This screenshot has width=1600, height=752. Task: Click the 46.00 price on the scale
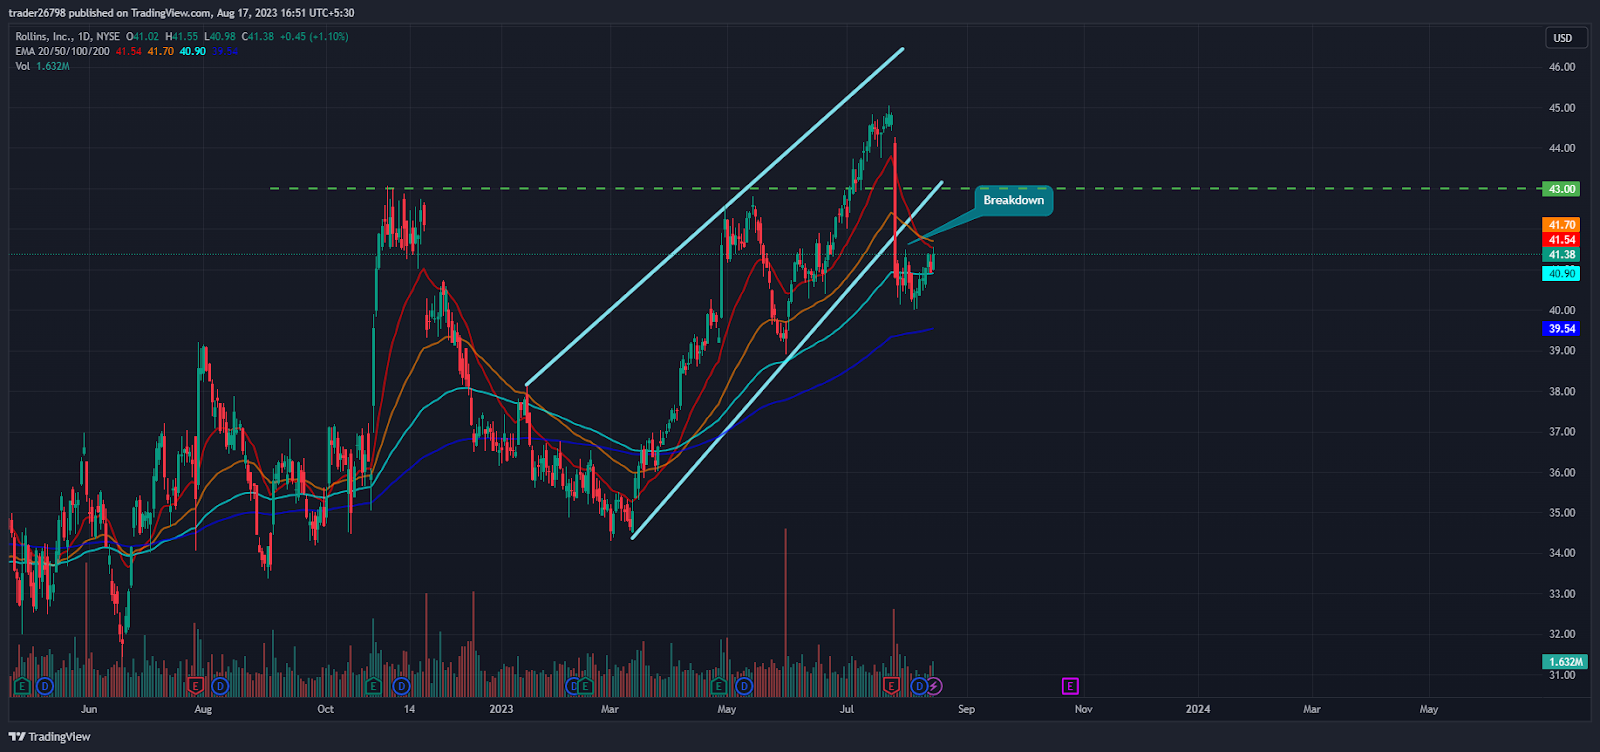click(1562, 67)
